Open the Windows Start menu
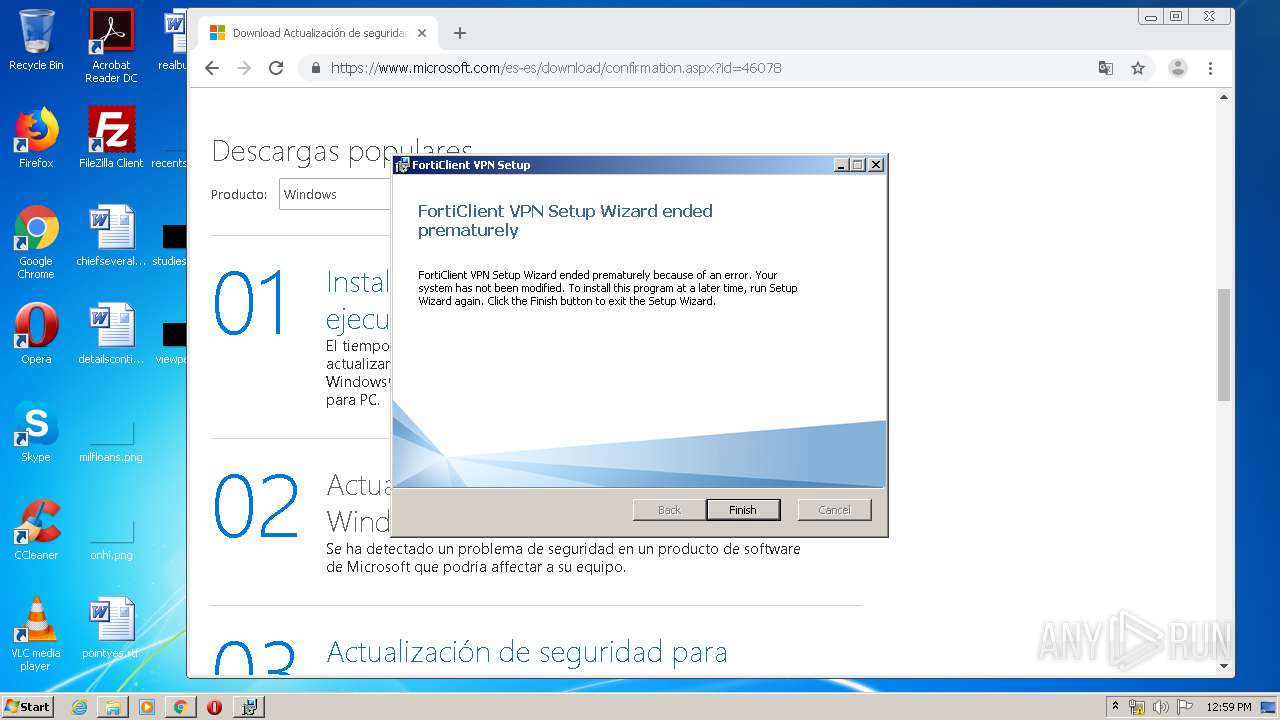Image resolution: width=1280 pixels, height=720 pixels. coord(28,706)
